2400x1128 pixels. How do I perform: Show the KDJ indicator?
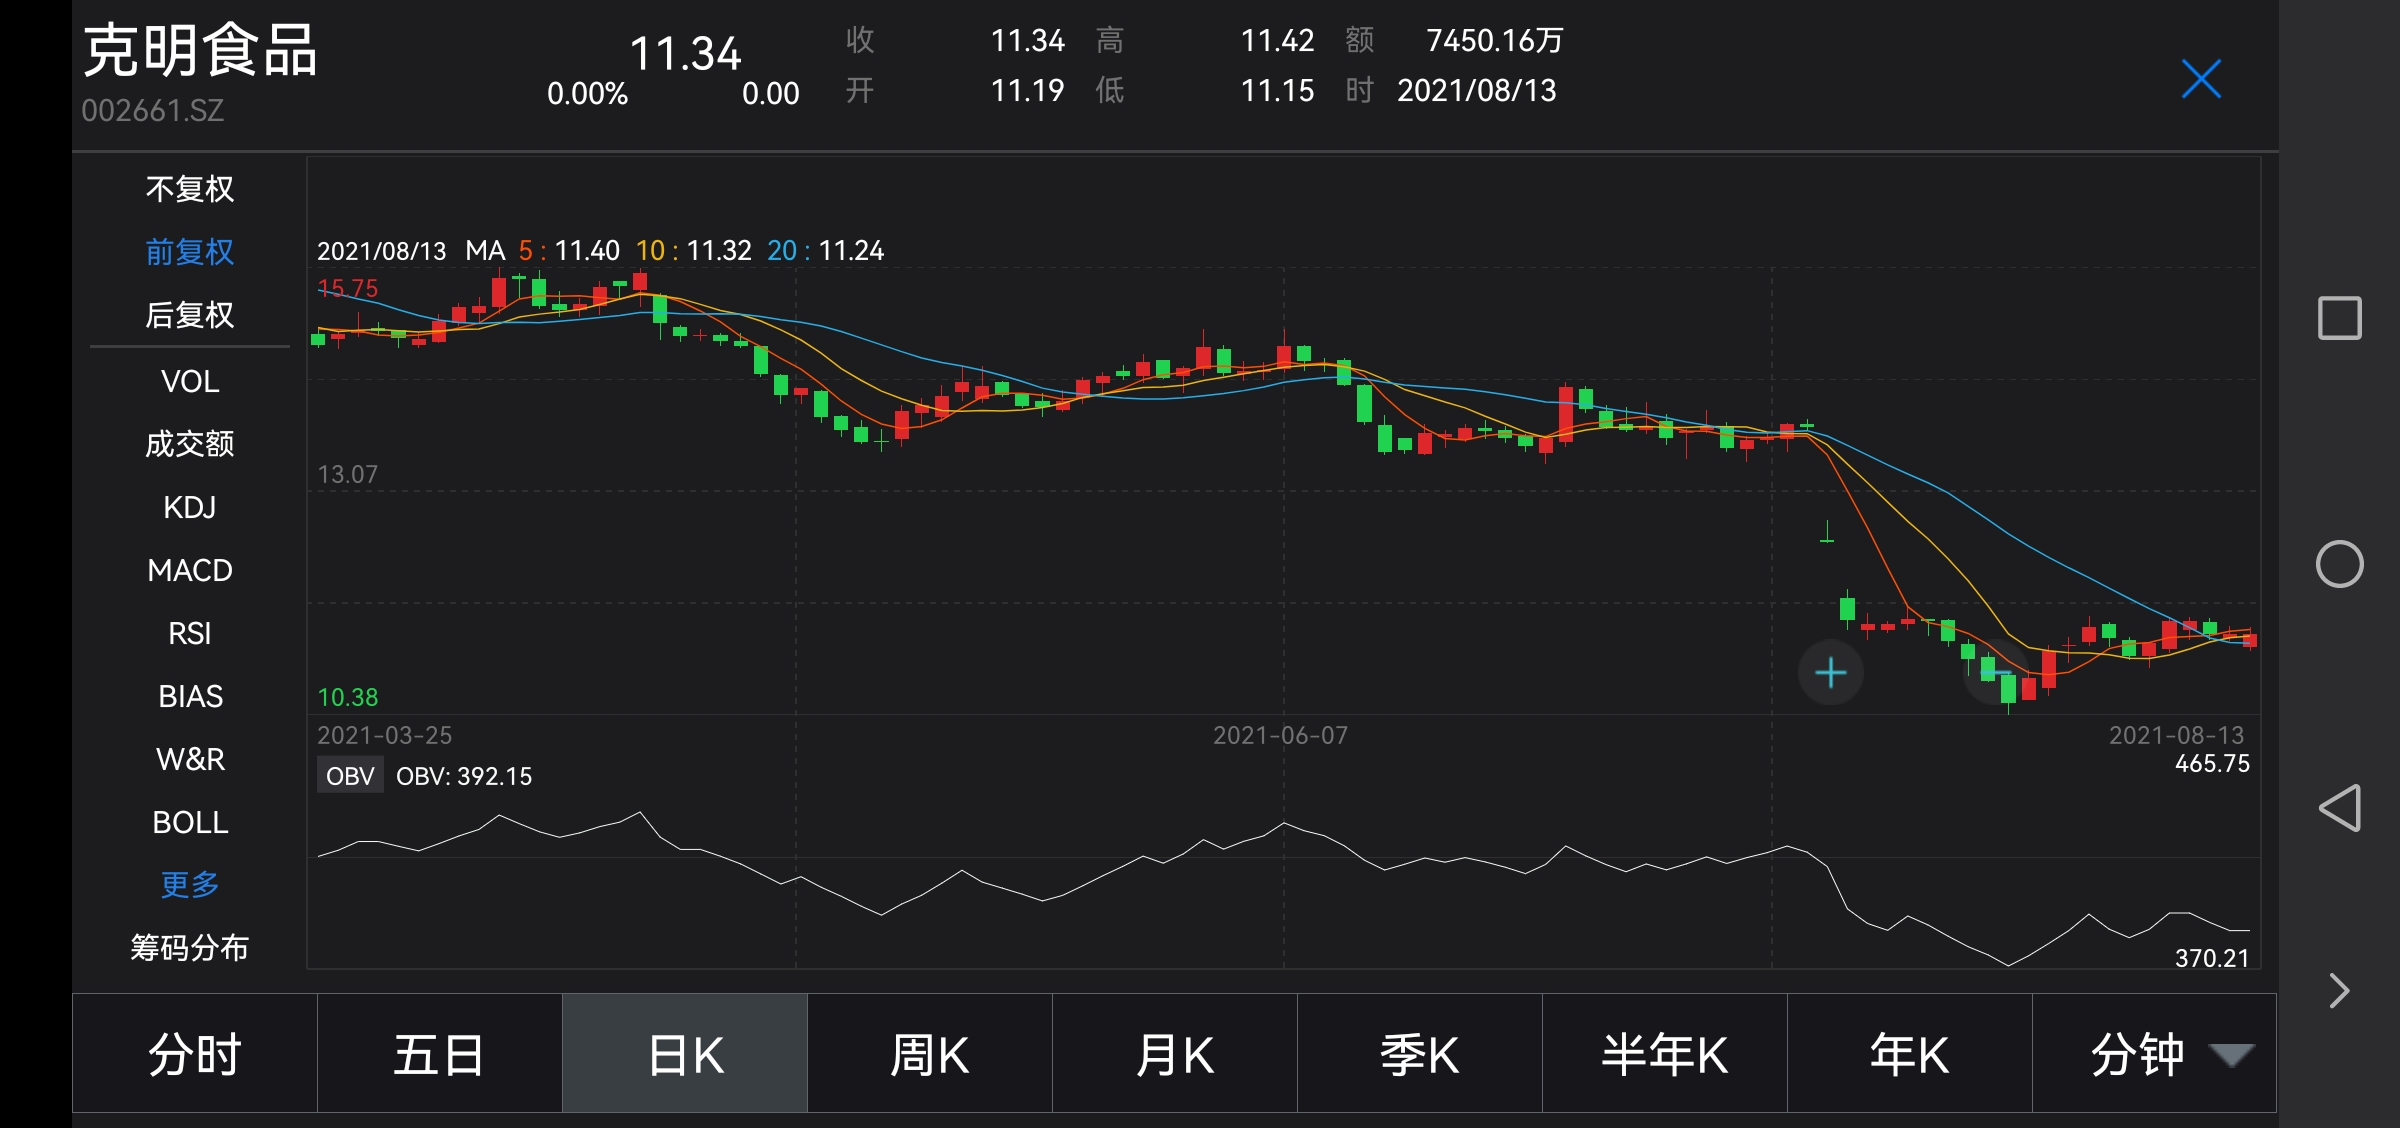(x=190, y=507)
